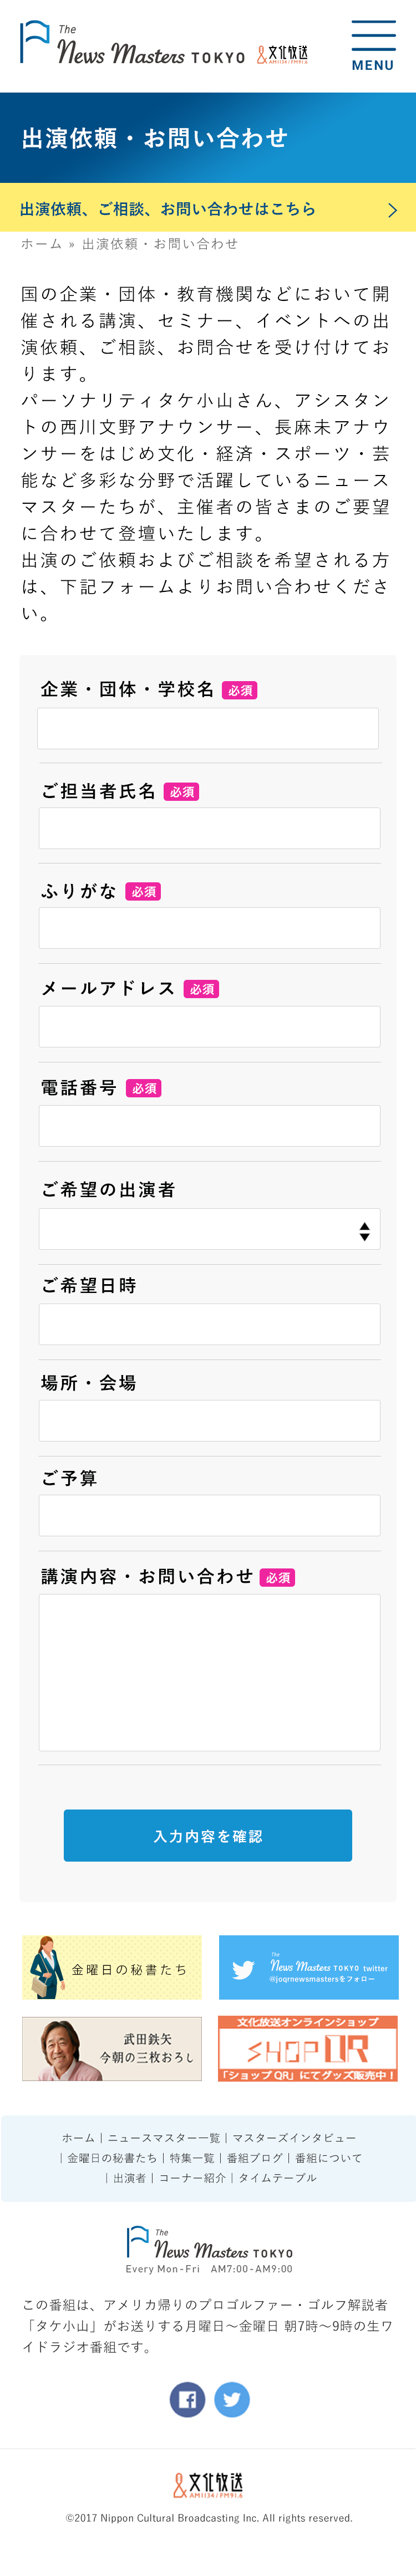Click the 入力内容を確認 button

pos(208,1836)
